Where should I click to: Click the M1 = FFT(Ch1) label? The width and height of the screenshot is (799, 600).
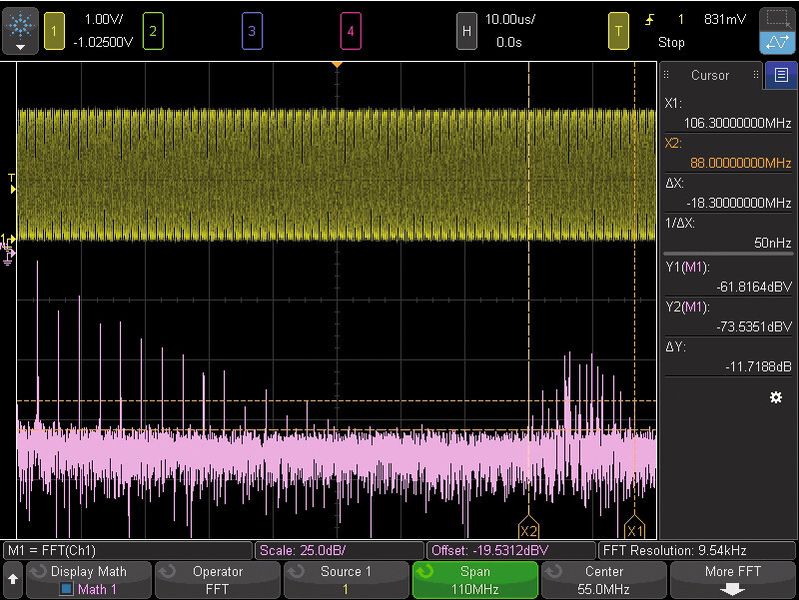(52, 550)
